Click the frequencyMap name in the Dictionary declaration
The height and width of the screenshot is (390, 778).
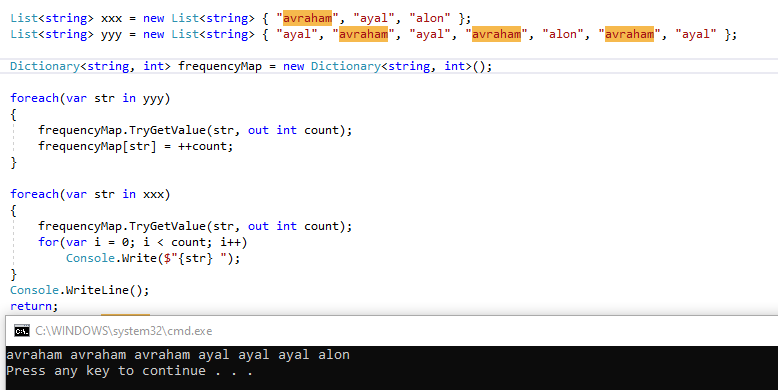click(220, 66)
